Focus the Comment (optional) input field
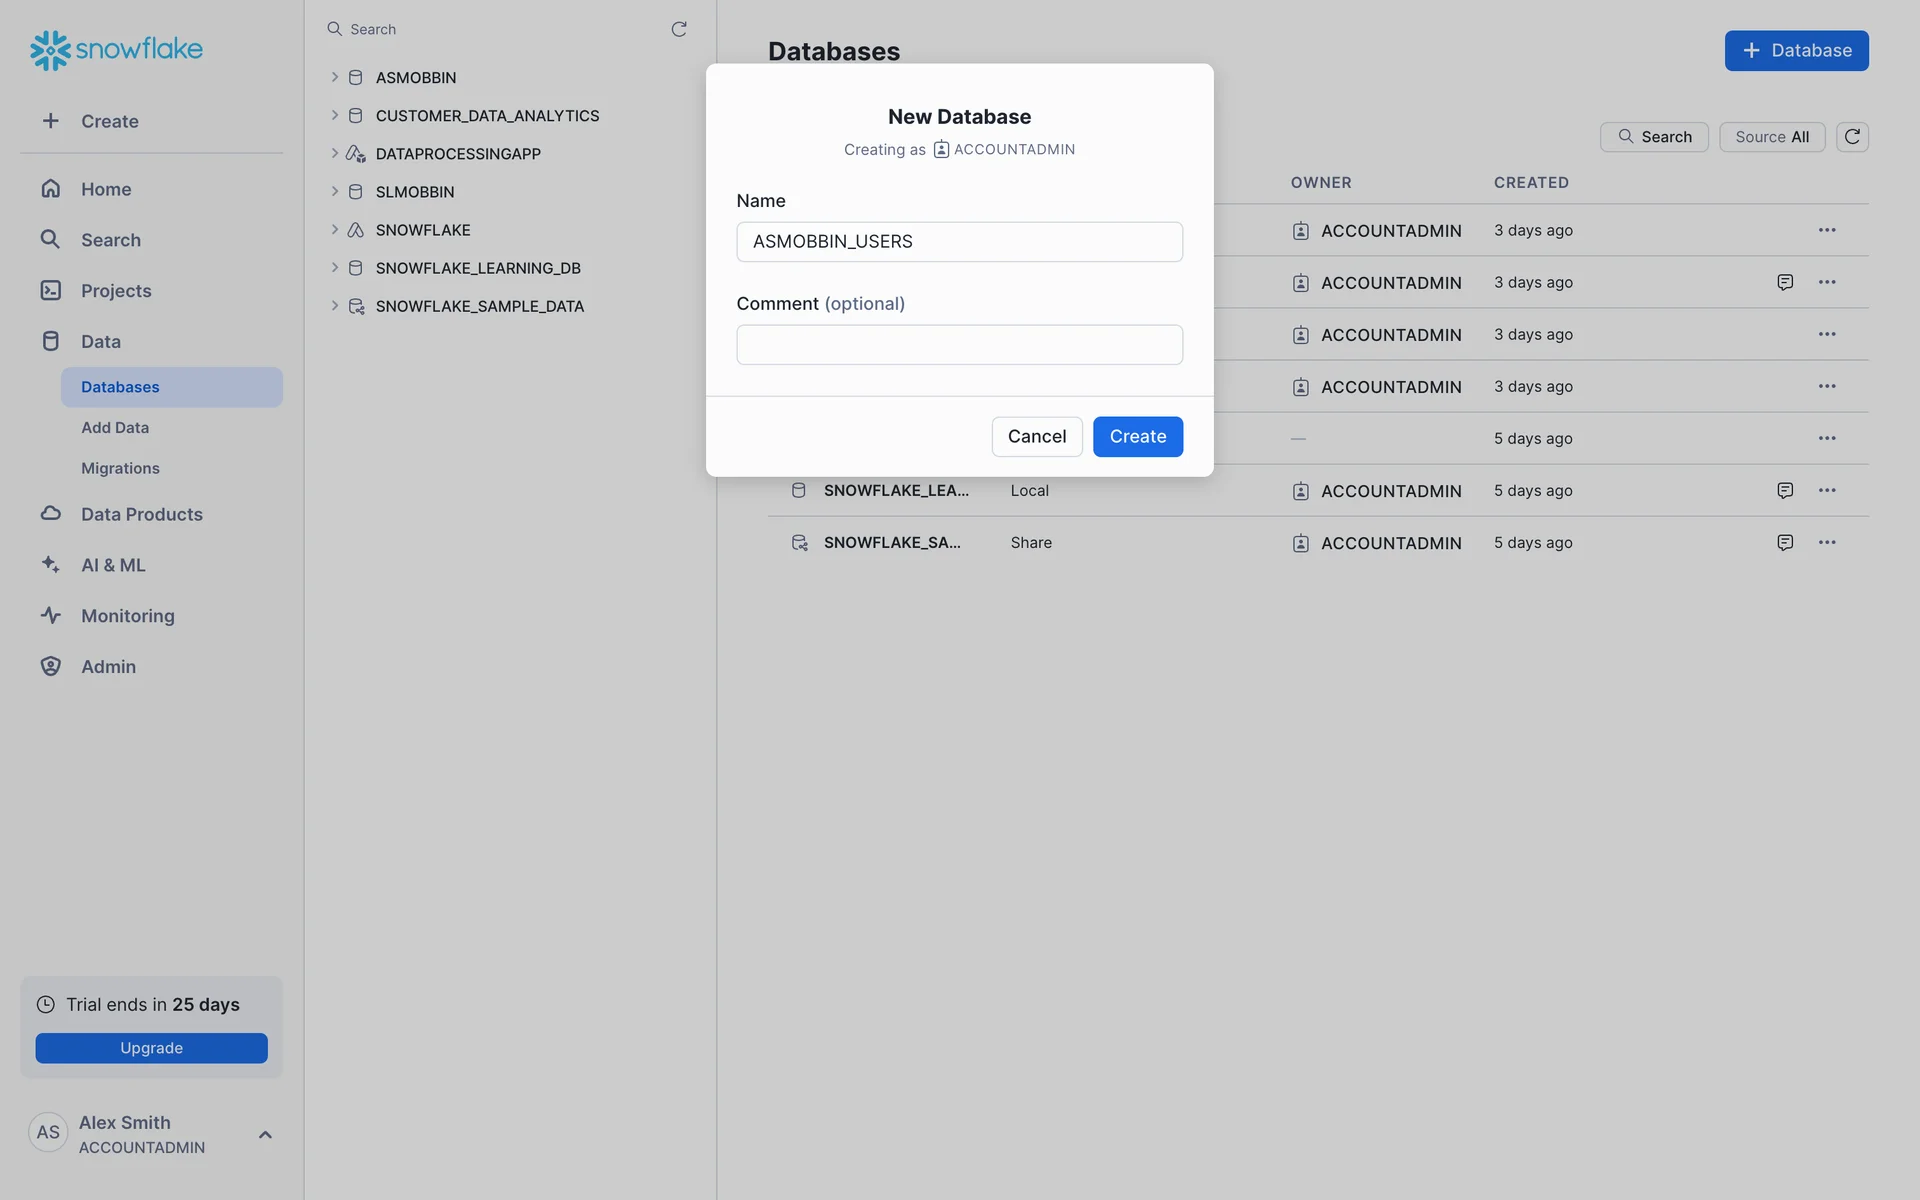Screen dimensions: 1920x1200 [959, 345]
